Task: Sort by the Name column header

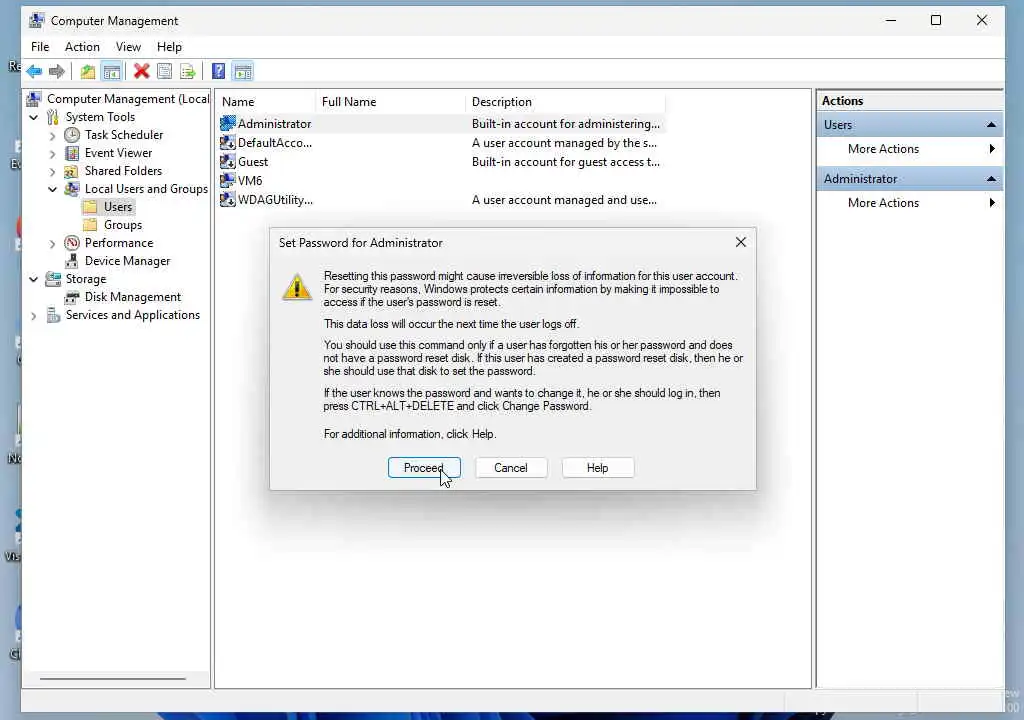Action: pyautogui.click(x=266, y=102)
